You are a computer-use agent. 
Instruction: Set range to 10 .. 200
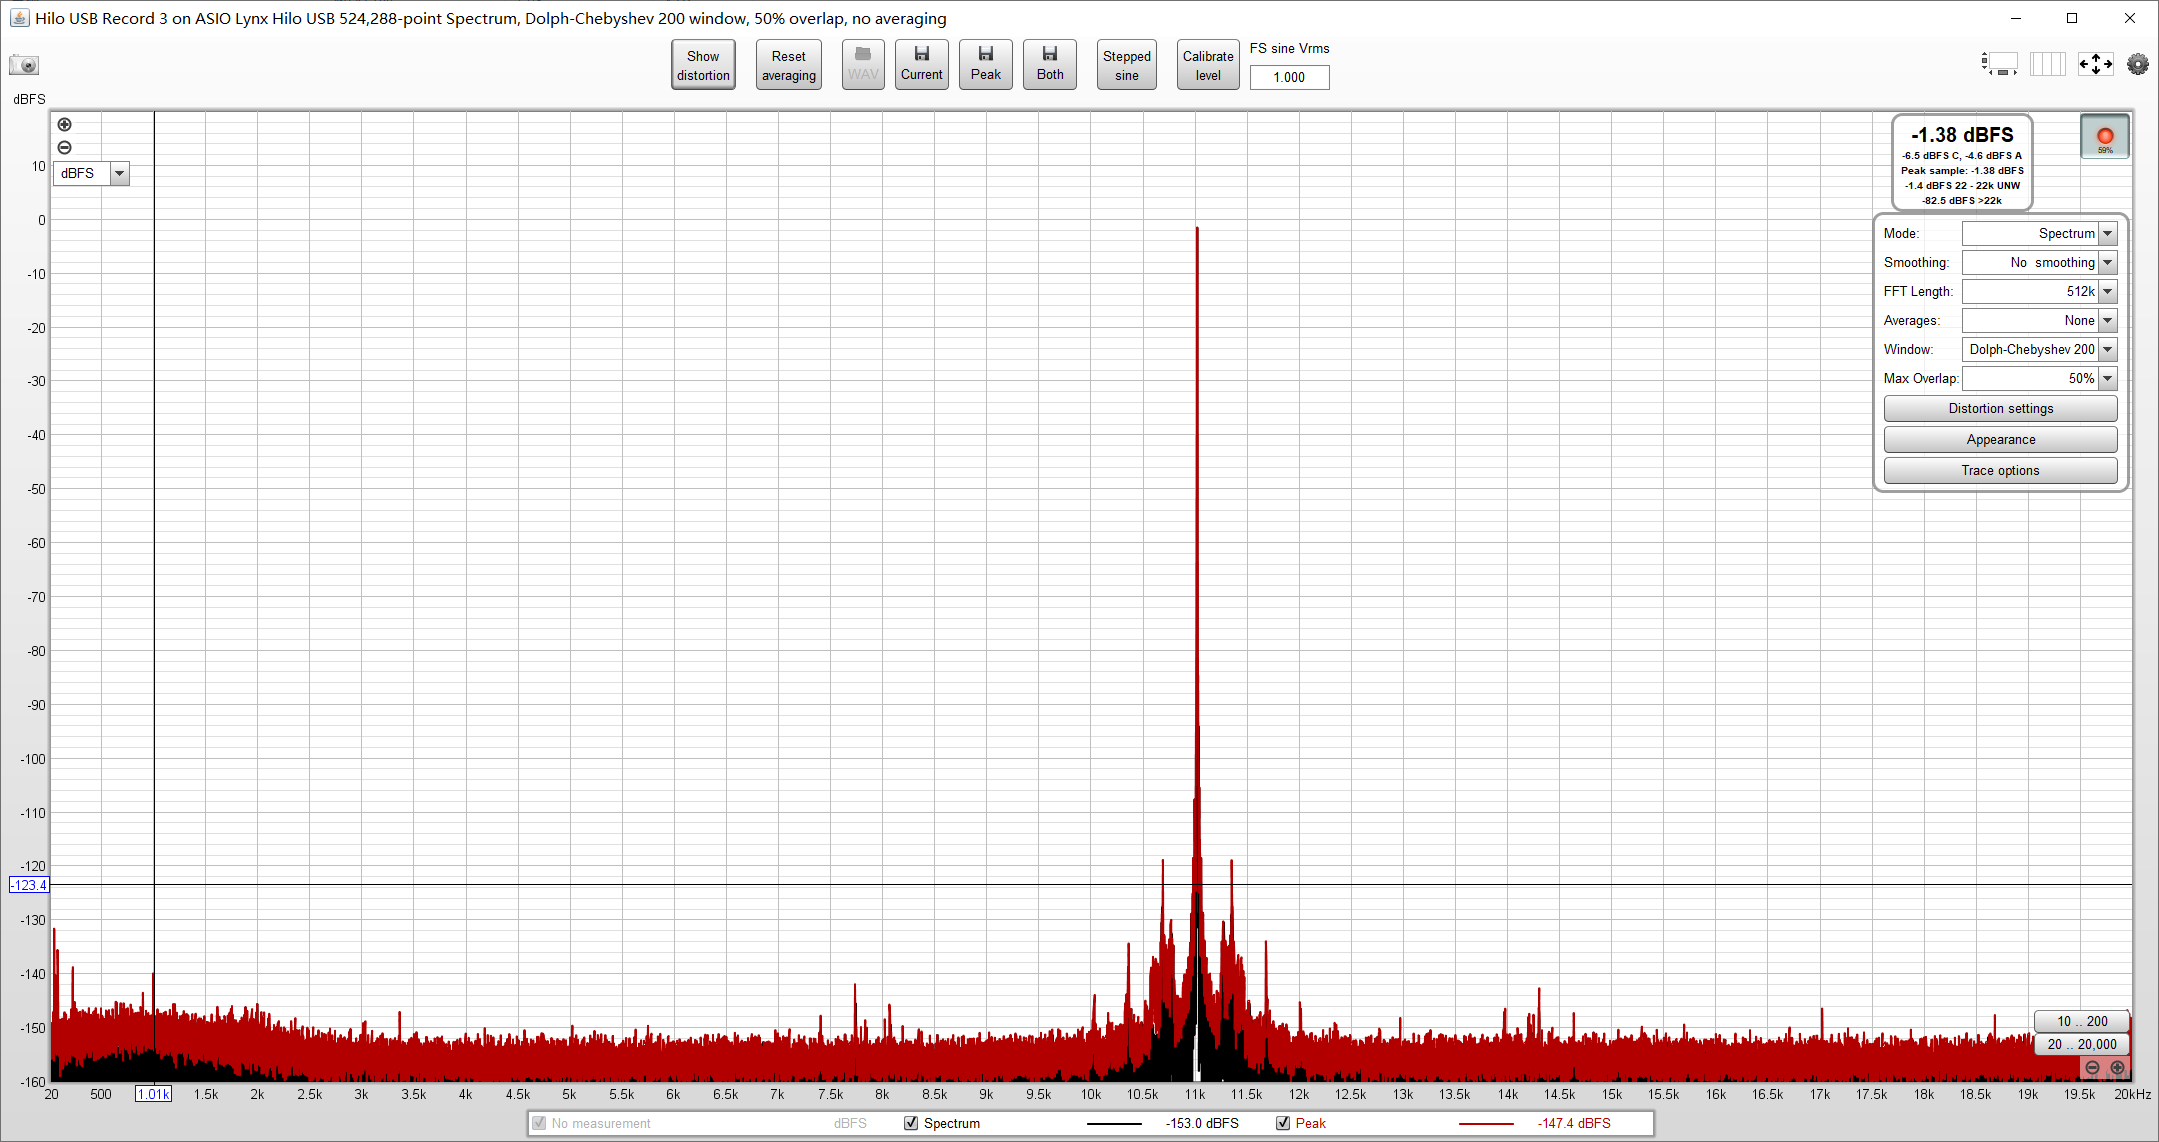tap(2081, 1021)
